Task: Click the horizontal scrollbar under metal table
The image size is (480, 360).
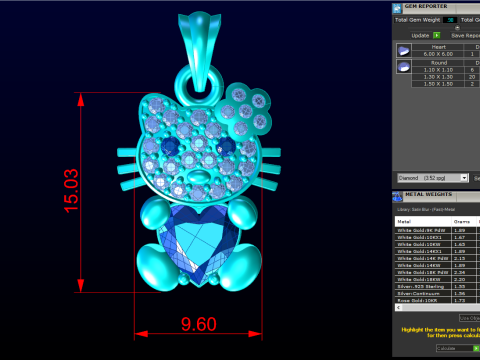Action: click(437, 308)
